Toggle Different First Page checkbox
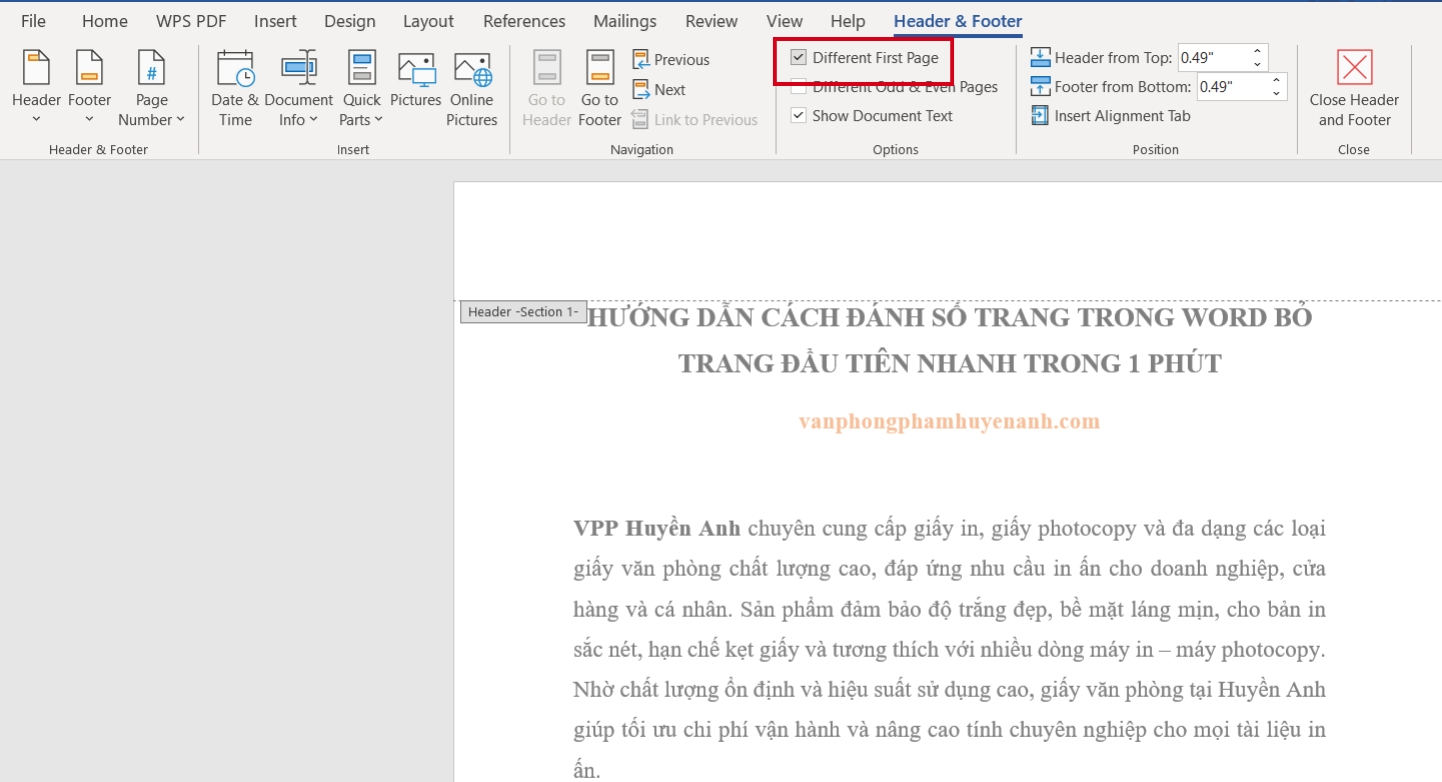 click(798, 58)
